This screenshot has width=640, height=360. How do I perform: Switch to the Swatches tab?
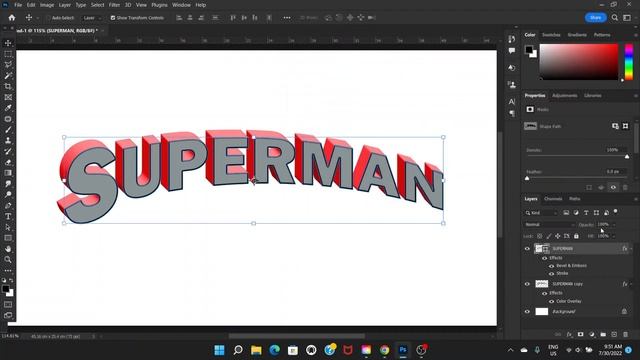pyautogui.click(x=551, y=35)
